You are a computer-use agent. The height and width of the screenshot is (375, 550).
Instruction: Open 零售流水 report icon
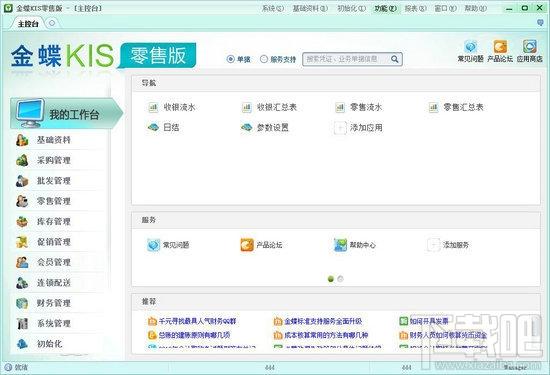(340, 107)
